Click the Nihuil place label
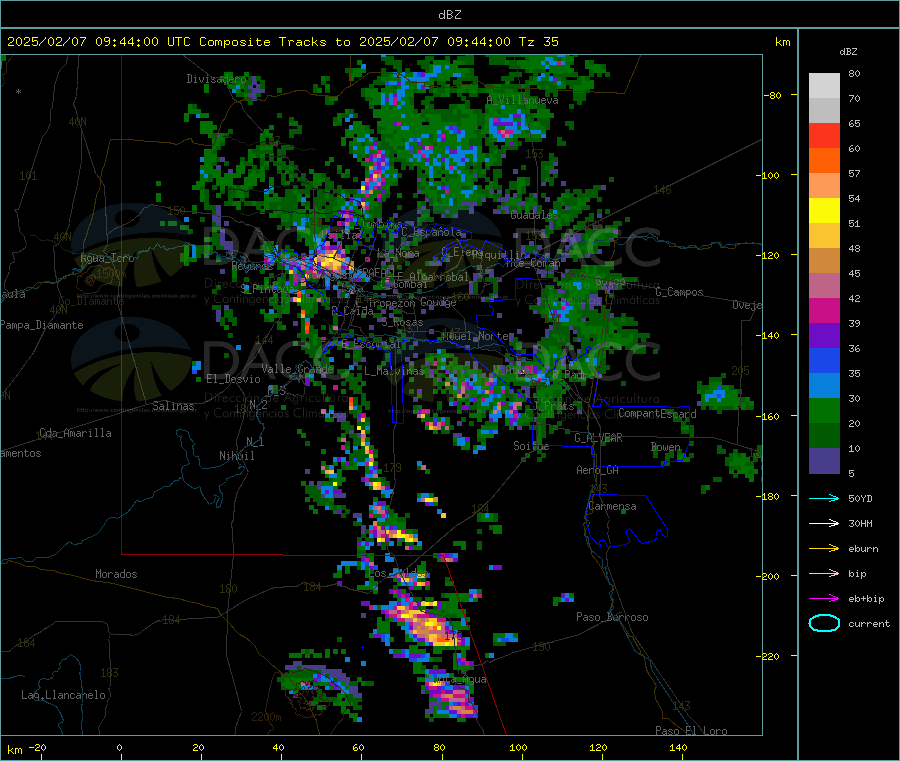The image size is (900, 761). (x=236, y=456)
